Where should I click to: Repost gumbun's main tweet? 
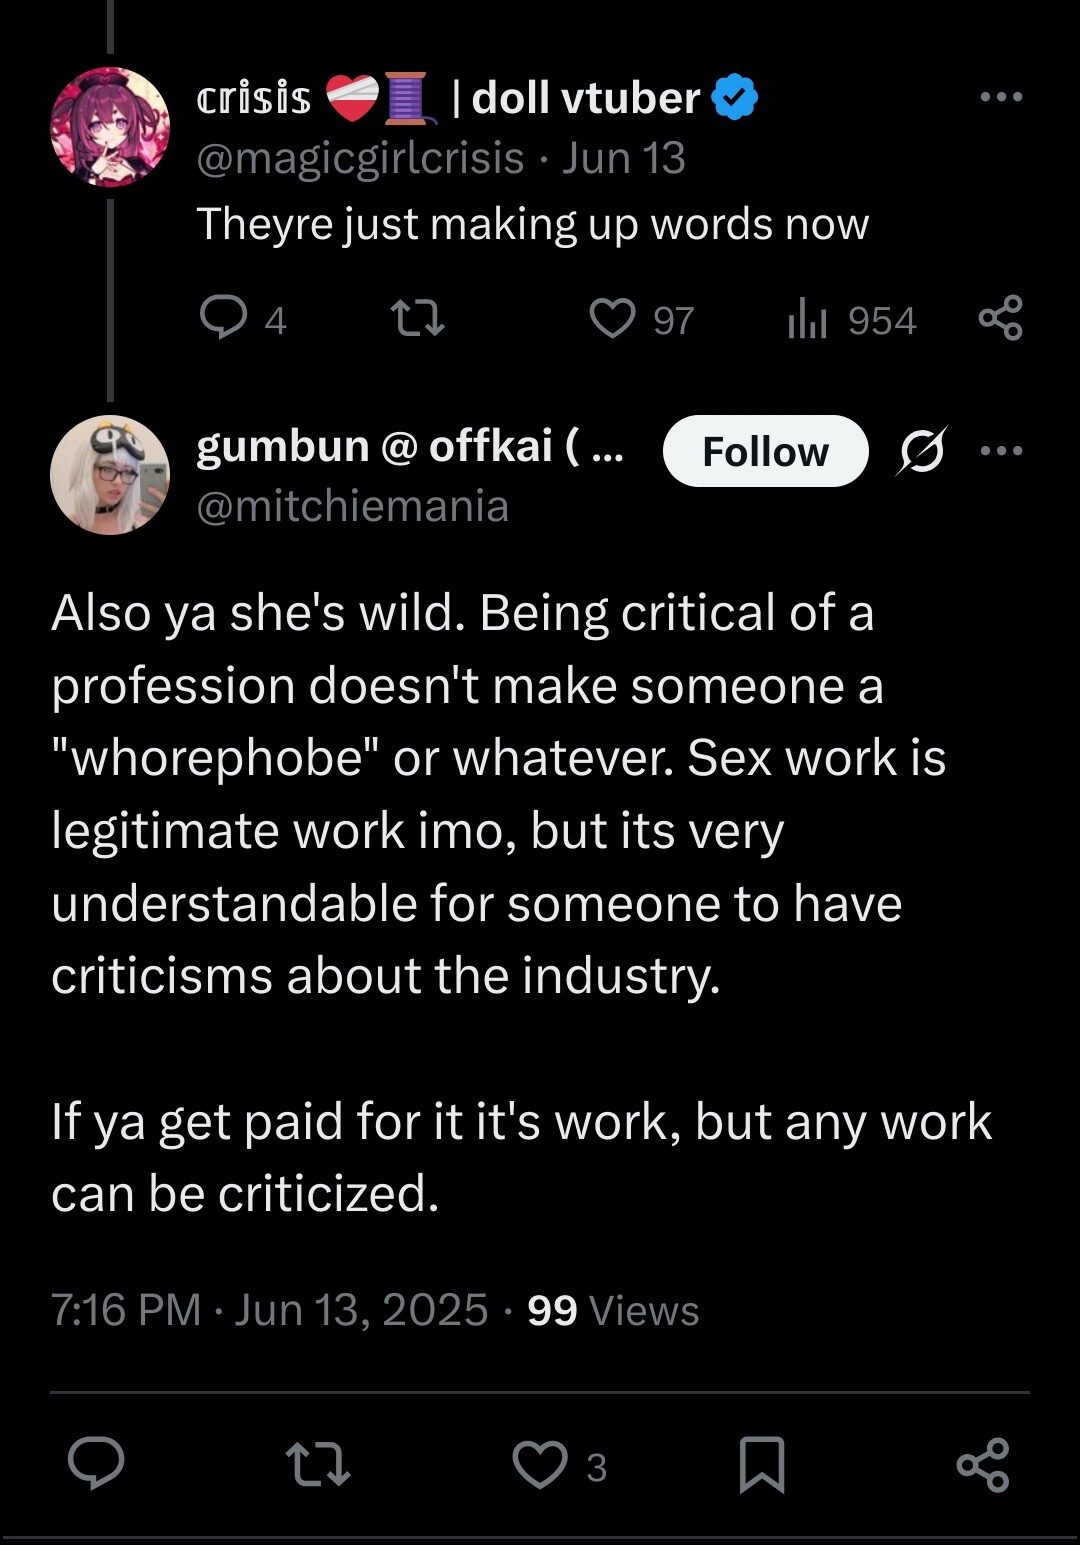[317, 1465]
